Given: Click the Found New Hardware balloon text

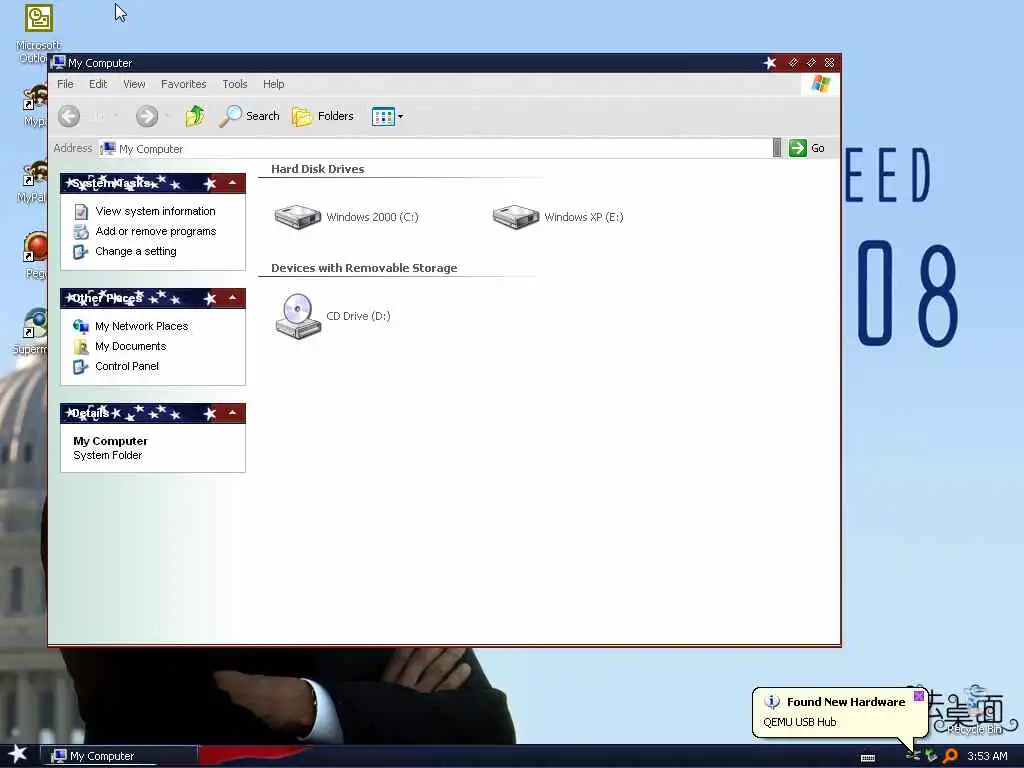Looking at the screenshot, I should (846, 702).
